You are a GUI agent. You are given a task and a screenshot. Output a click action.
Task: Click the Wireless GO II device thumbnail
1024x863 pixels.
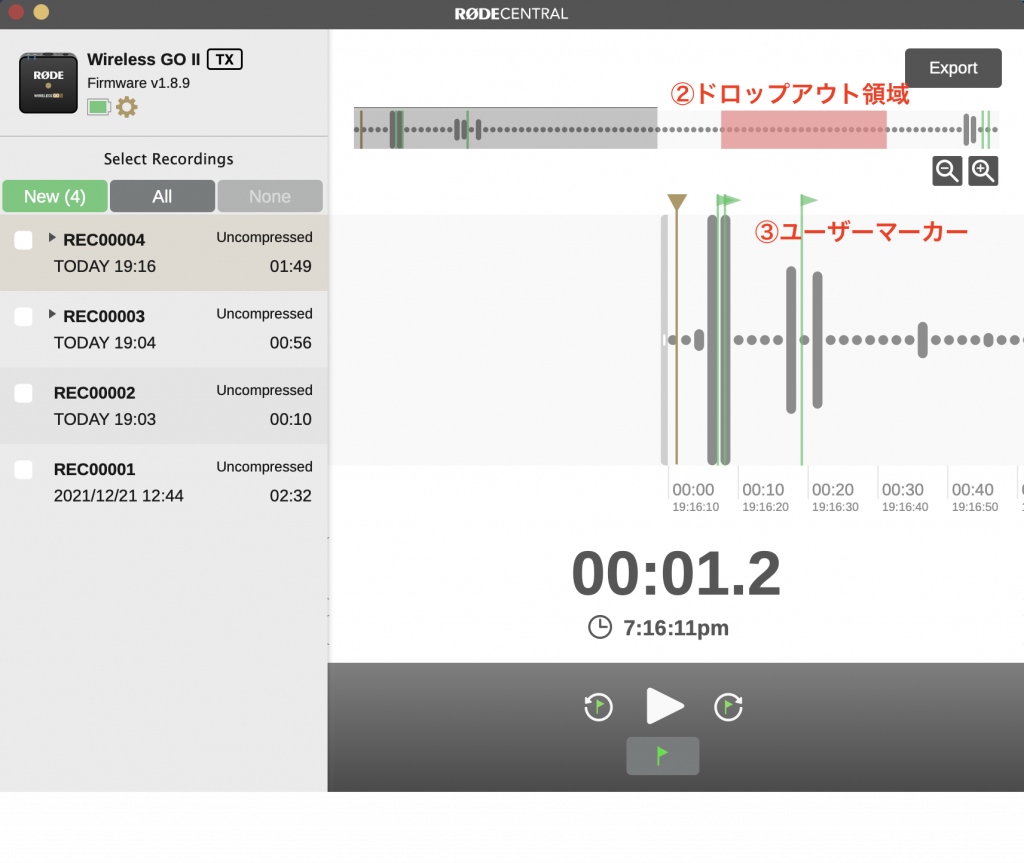coord(48,83)
